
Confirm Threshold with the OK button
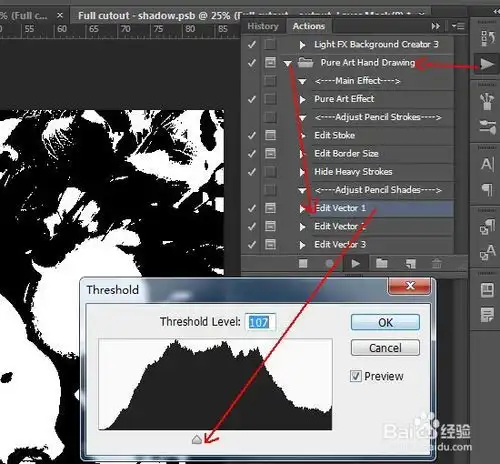[x=385, y=322]
